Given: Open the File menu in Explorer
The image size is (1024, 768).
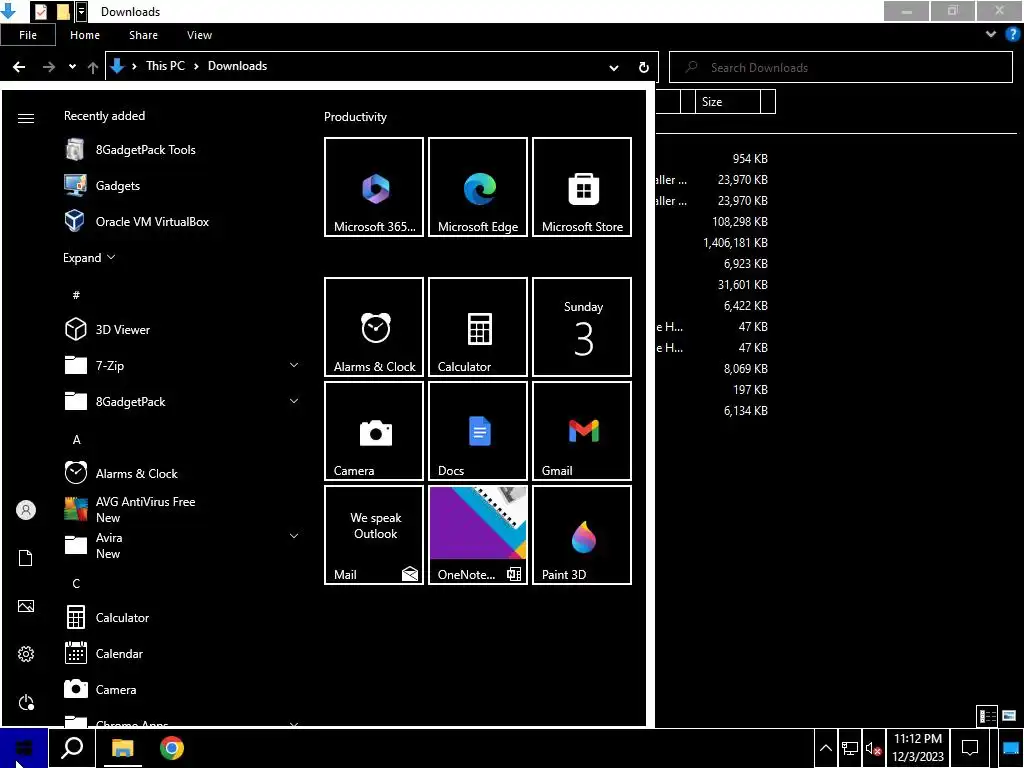Looking at the screenshot, I should [x=28, y=35].
